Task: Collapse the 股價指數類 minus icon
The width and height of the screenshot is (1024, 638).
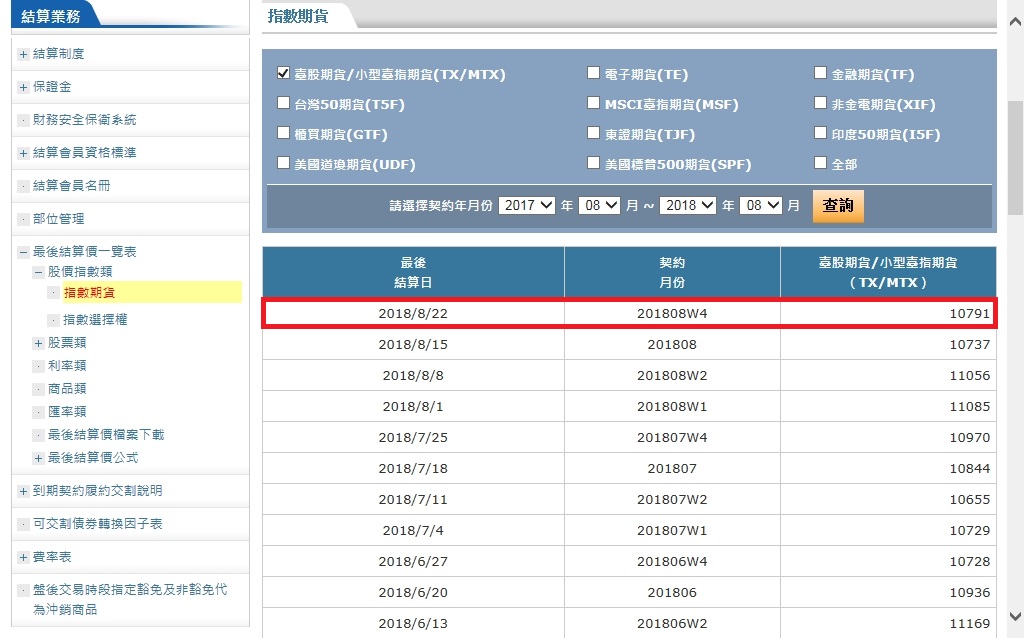Action: pos(39,272)
